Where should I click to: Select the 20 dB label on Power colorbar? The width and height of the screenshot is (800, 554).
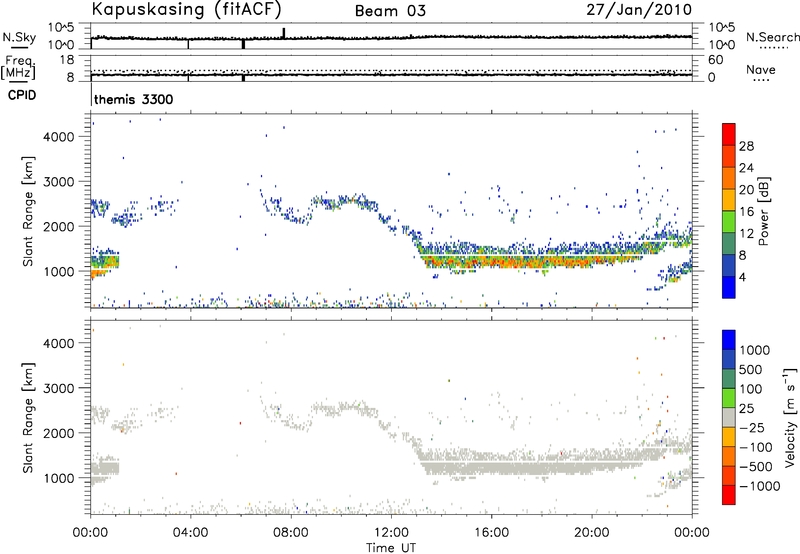(746, 190)
